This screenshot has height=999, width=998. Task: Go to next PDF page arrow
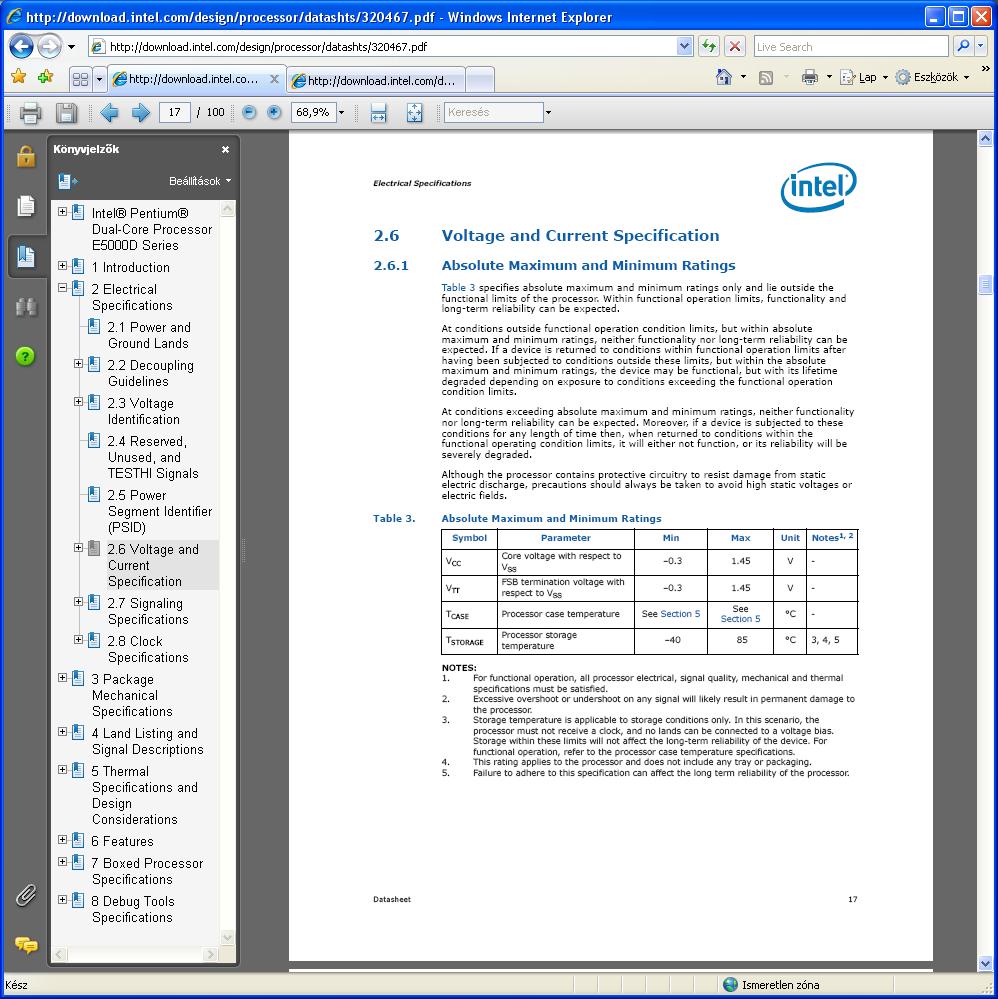(140, 113)
